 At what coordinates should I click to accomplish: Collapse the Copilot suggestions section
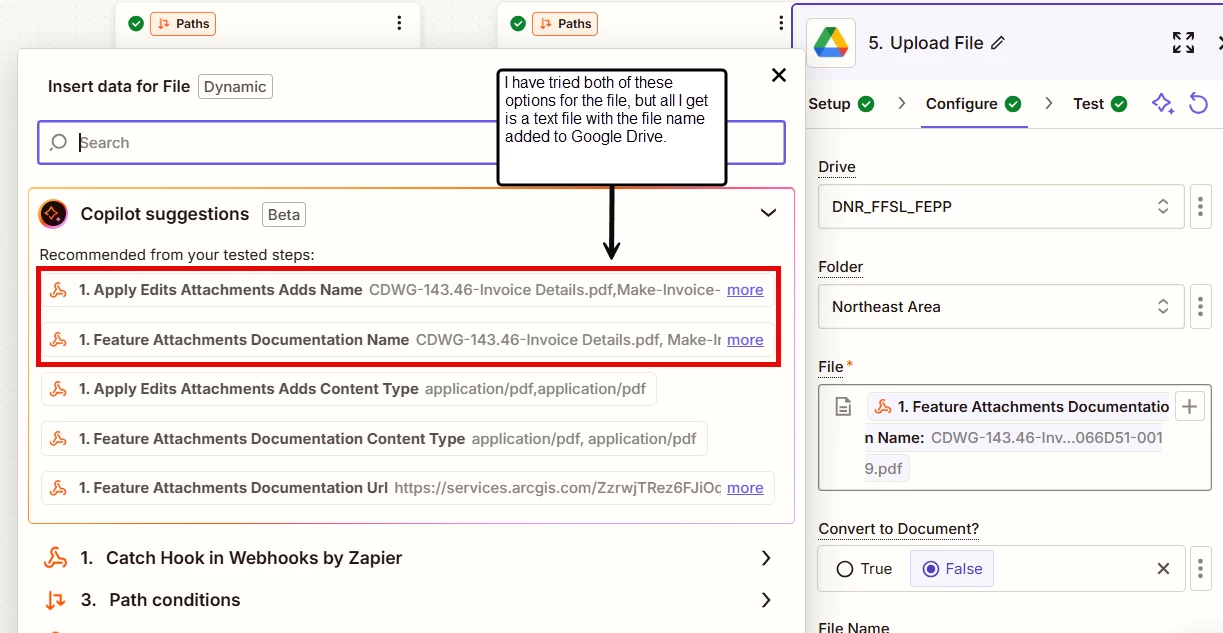(768, 213)
